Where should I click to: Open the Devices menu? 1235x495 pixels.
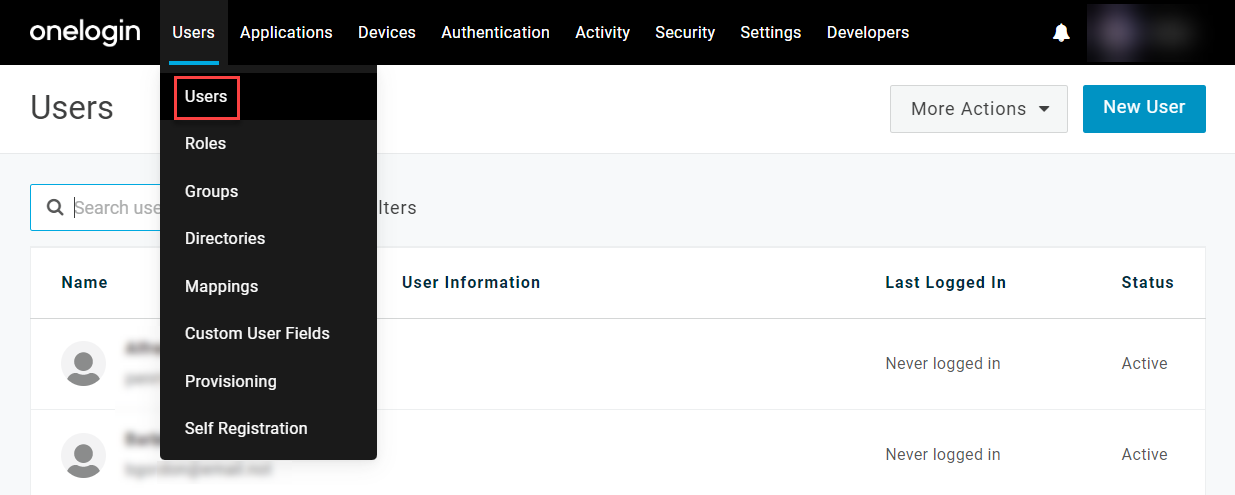(x=387, y=32)
